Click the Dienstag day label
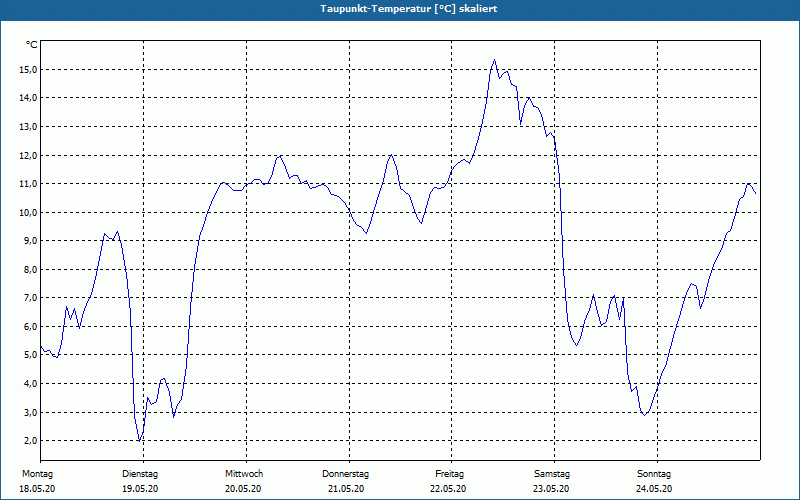 click(140, 474)
